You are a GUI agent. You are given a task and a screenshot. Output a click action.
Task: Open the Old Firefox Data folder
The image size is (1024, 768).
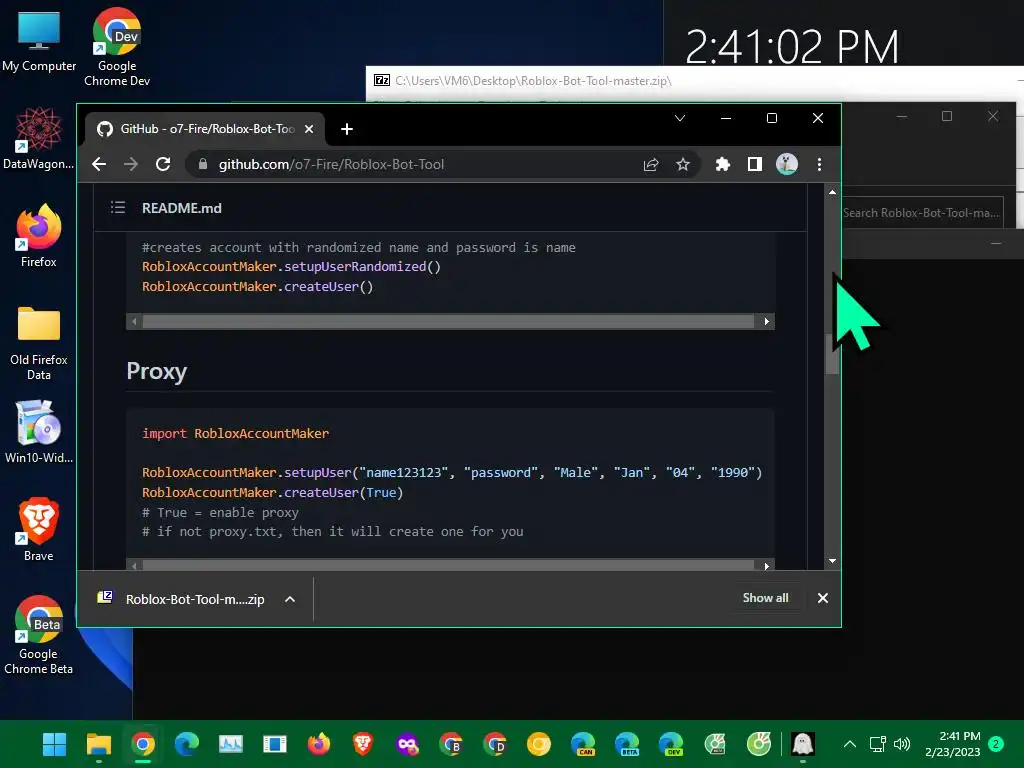pos(39,342)
